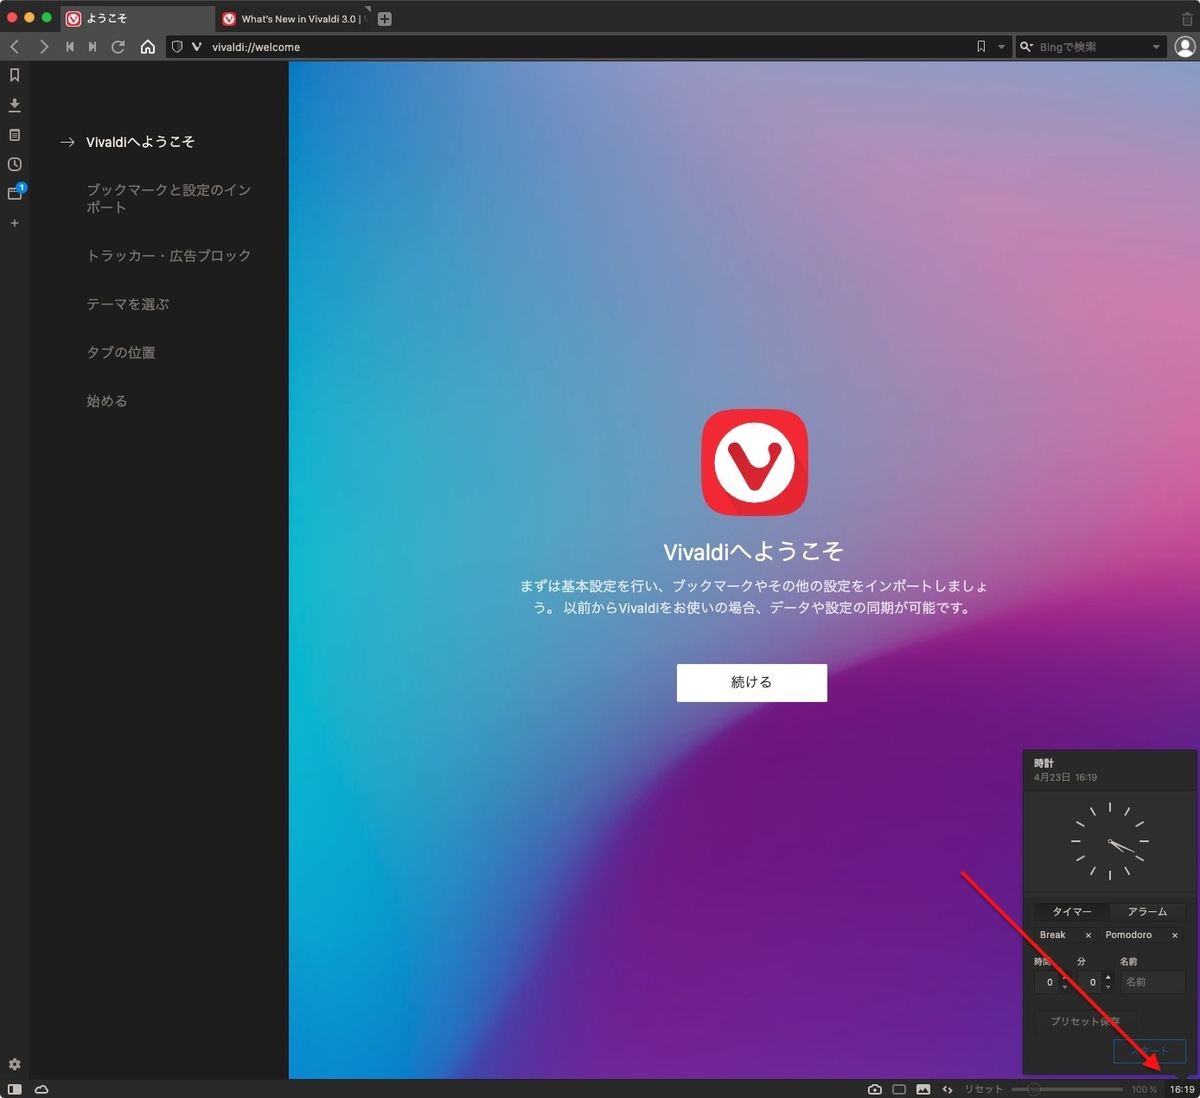Click the 16:19 status bar clock
Image resolution: width=1200 pixels, height=1098 pixels.
[x=1182, y=1089]
